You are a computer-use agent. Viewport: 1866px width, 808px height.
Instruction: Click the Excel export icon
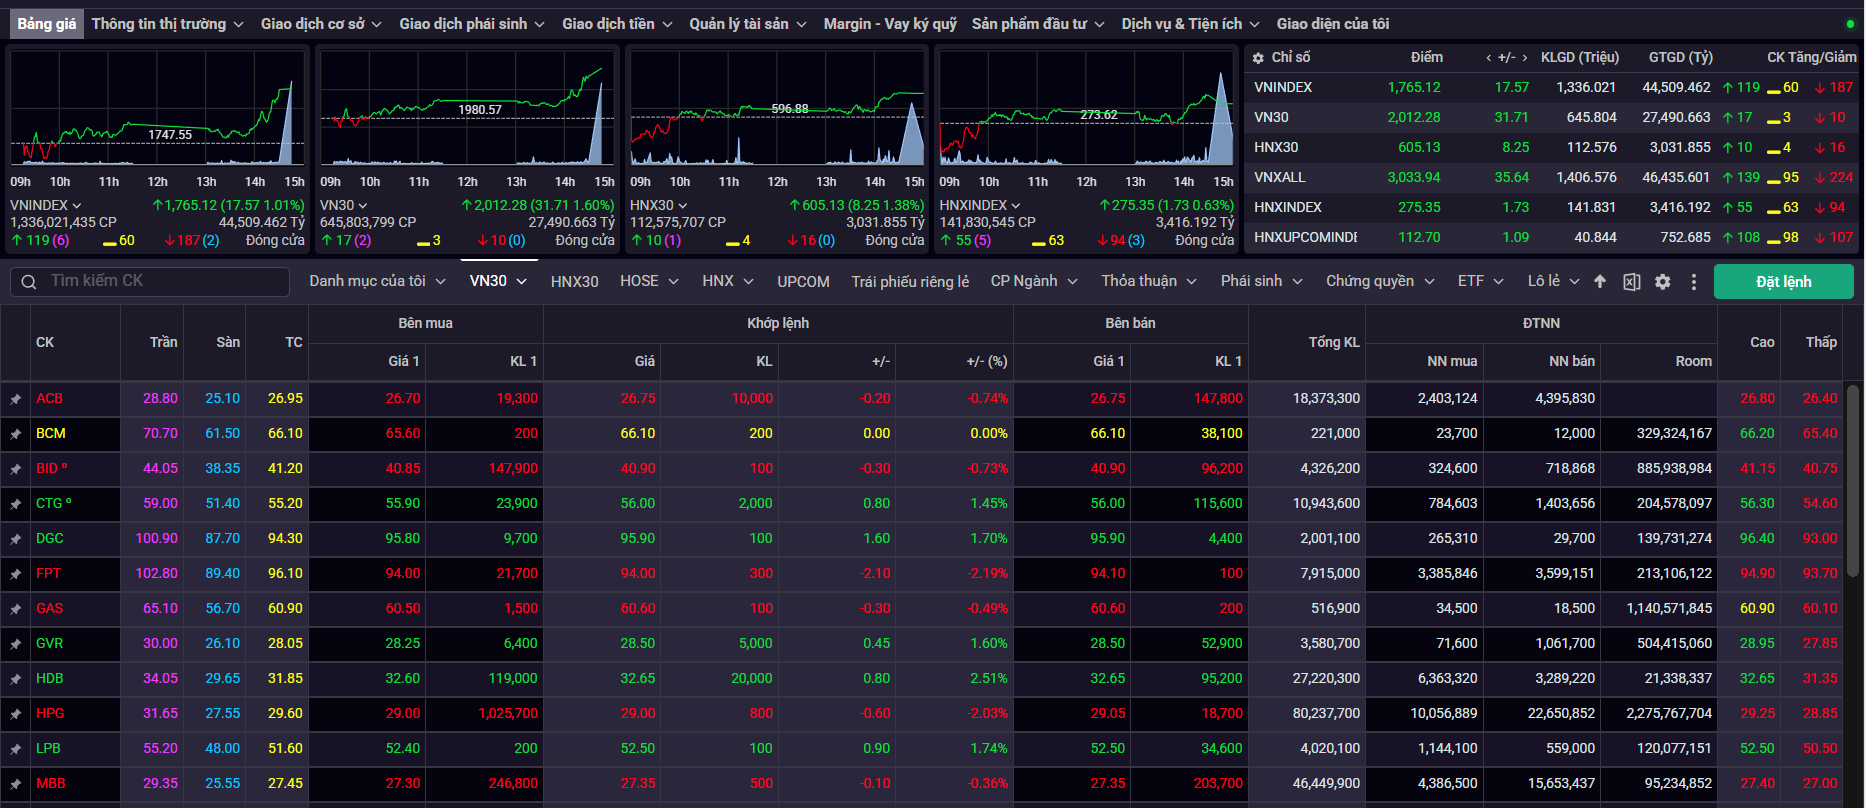click(x=1631, y=282)
